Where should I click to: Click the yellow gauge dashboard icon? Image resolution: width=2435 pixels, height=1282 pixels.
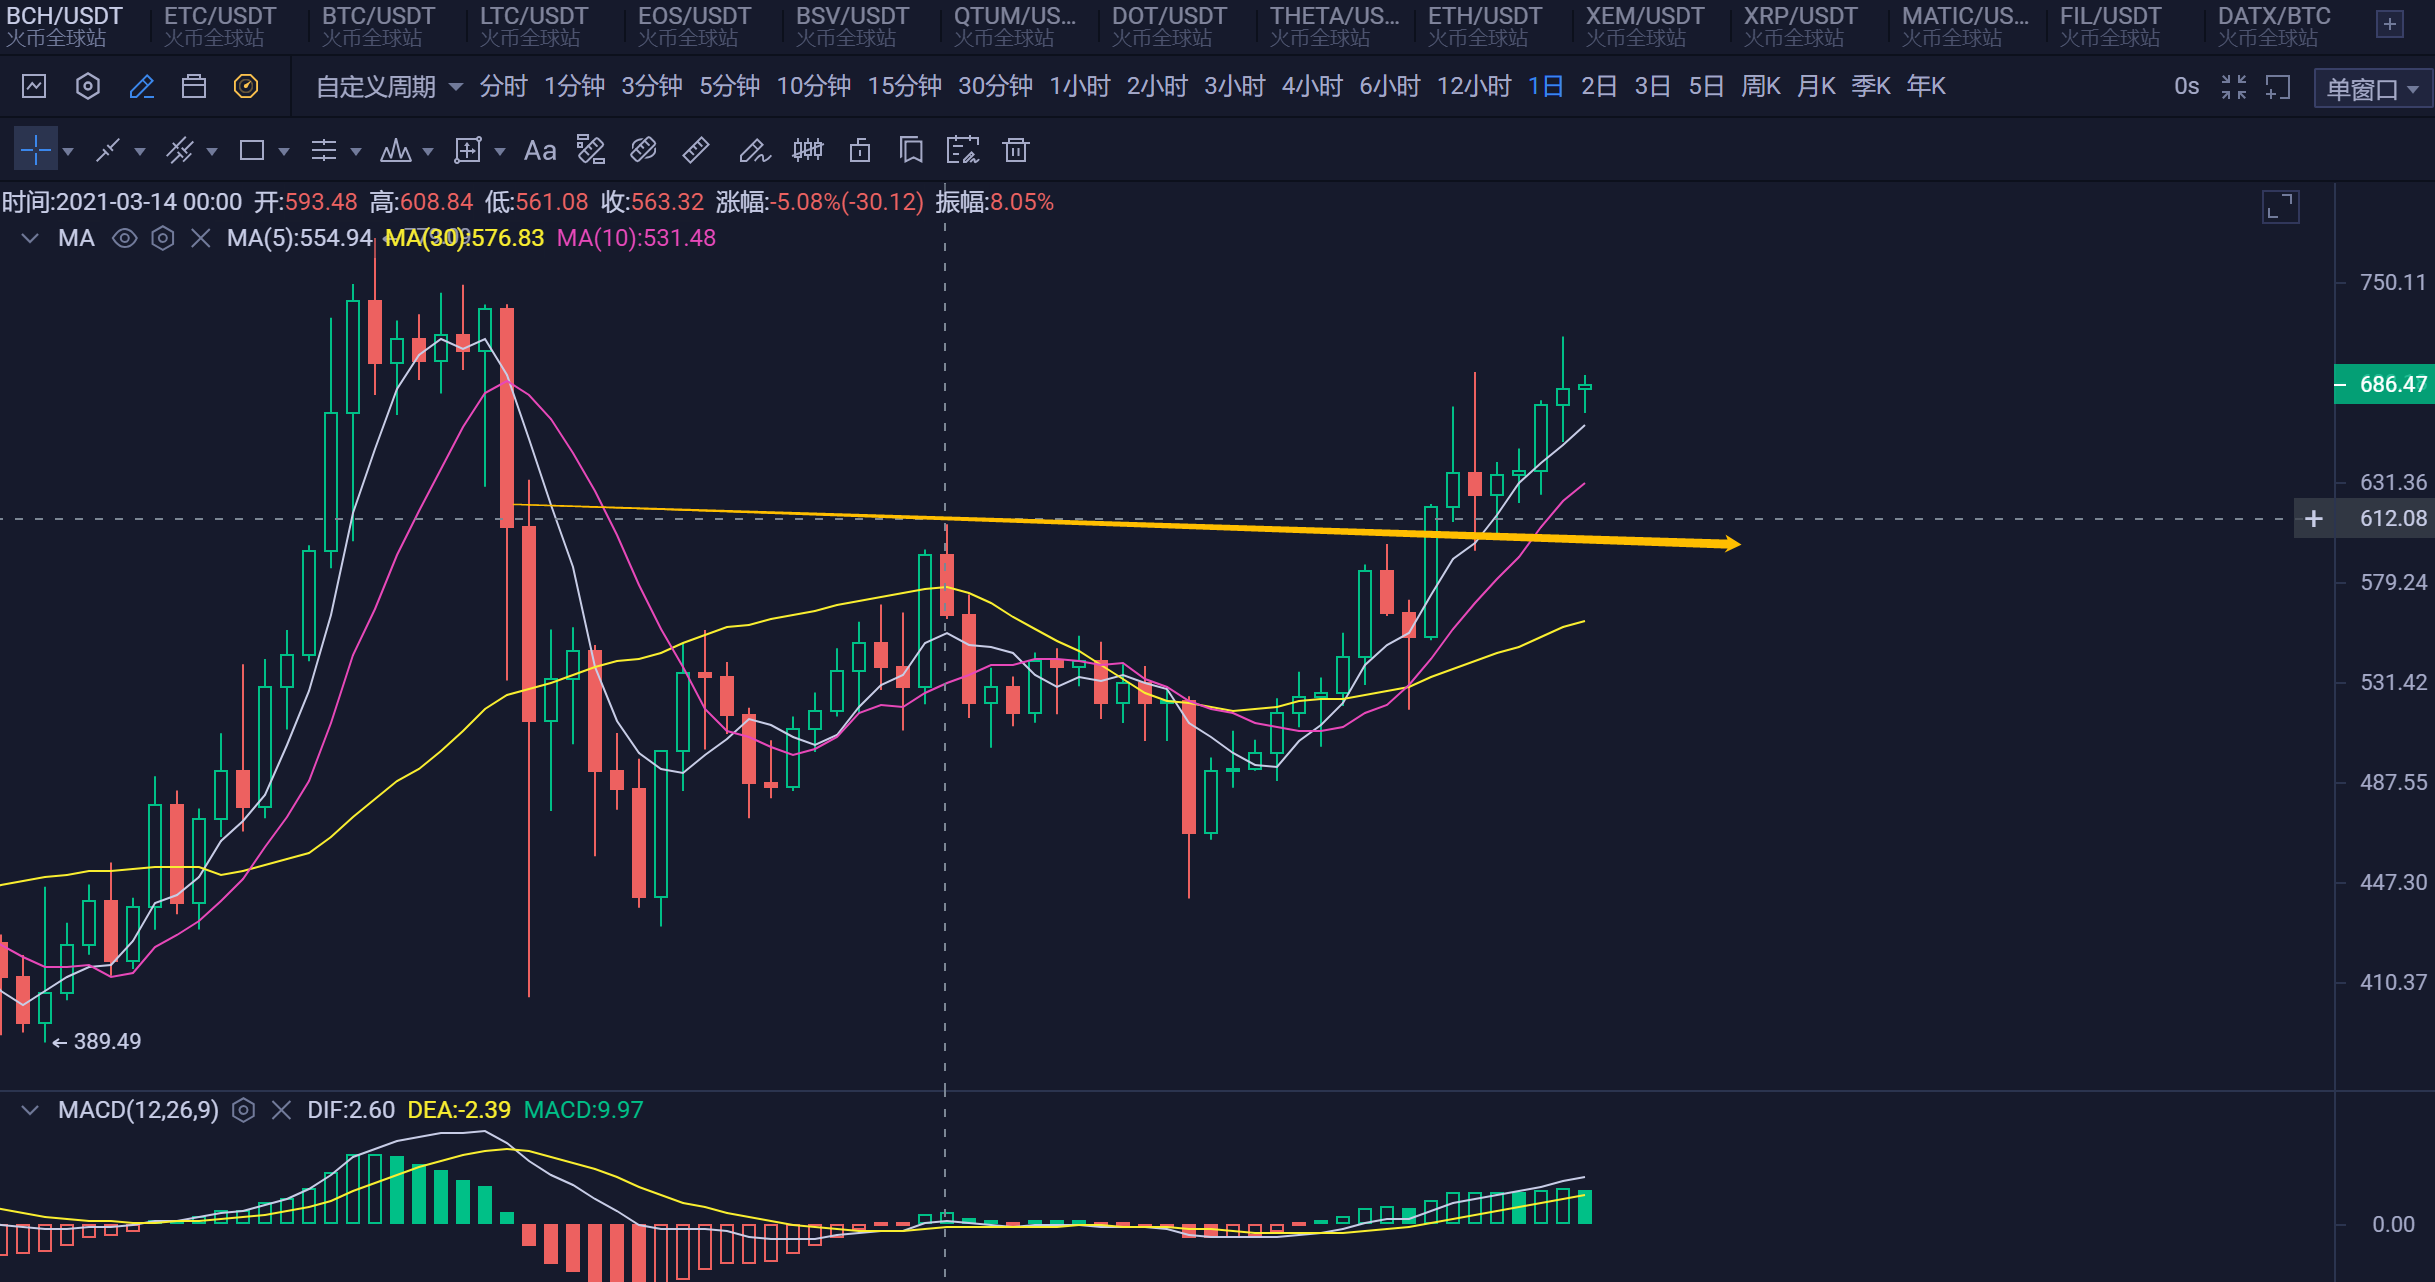pyautogui.click(x=246, y=87)
